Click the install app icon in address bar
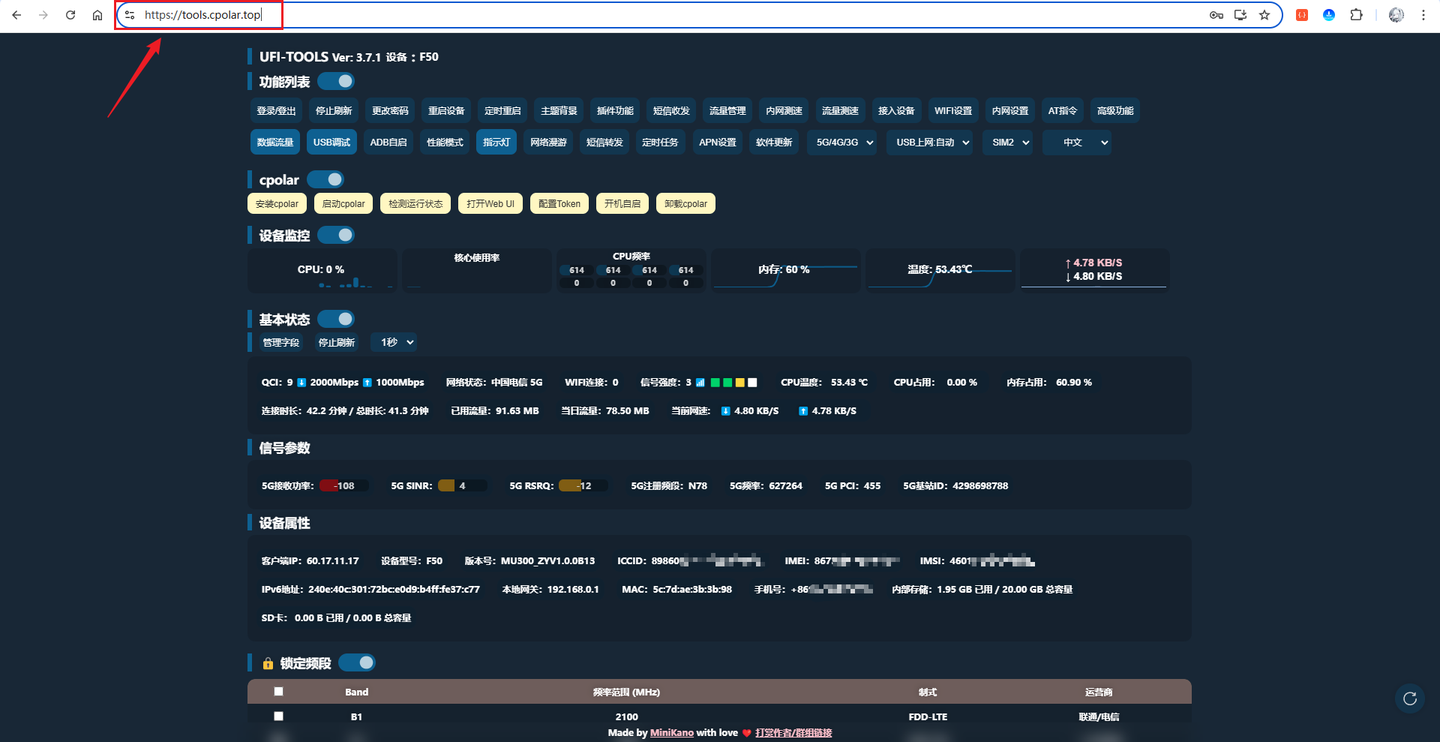This screenshot has width=1440, height=742. (x=1241, y=15)
